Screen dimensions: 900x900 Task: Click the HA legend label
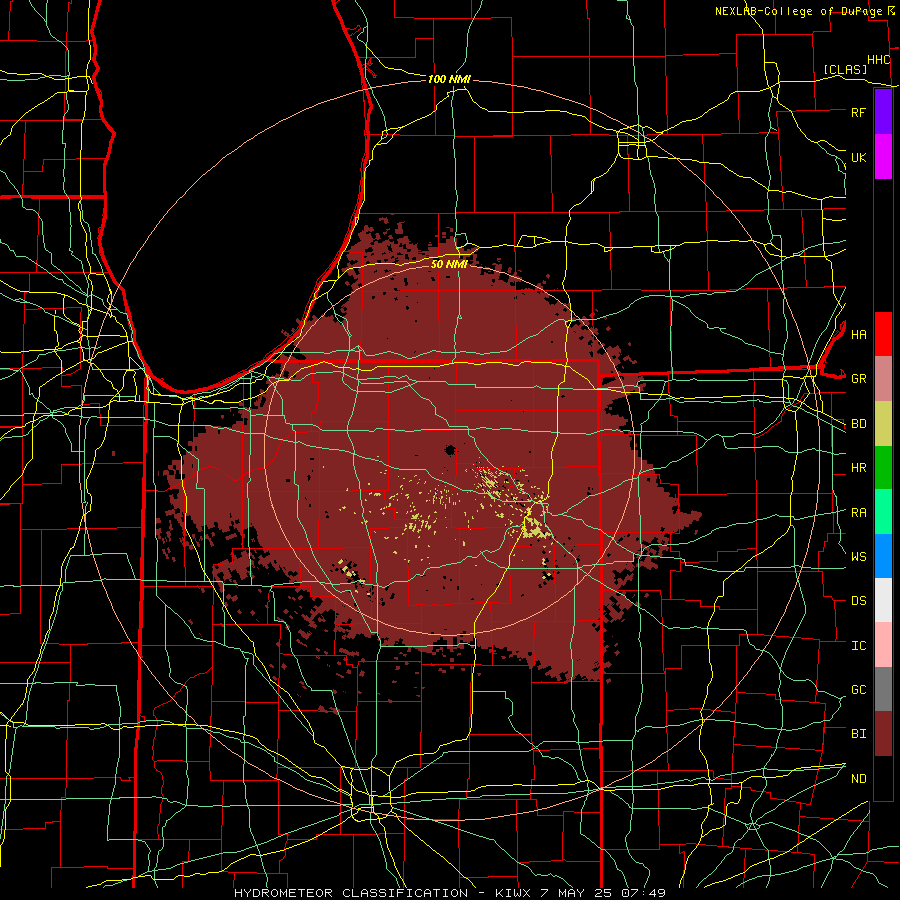coord(858,335)
